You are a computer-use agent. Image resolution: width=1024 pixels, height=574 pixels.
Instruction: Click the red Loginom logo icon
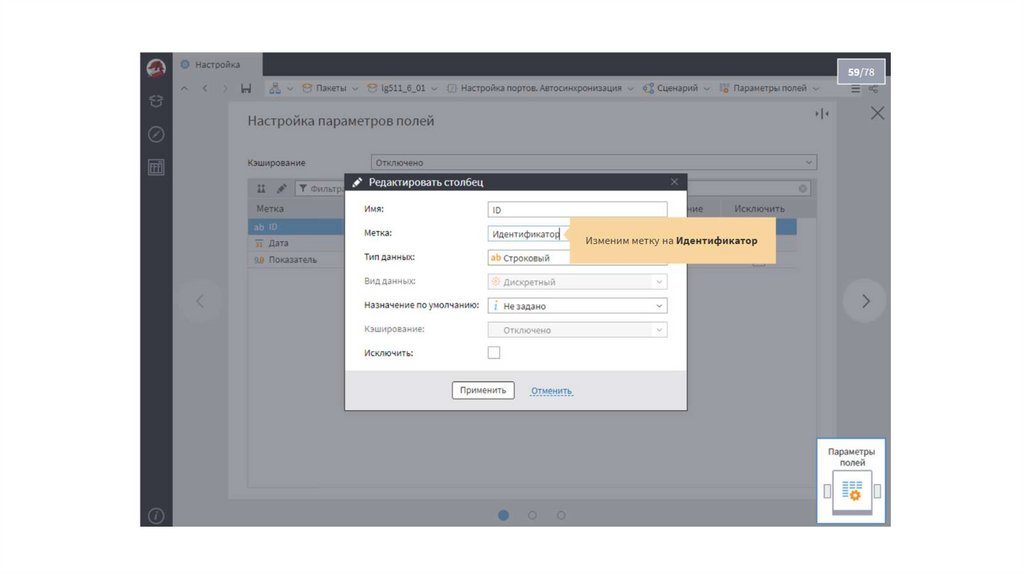tap(156, 67)
